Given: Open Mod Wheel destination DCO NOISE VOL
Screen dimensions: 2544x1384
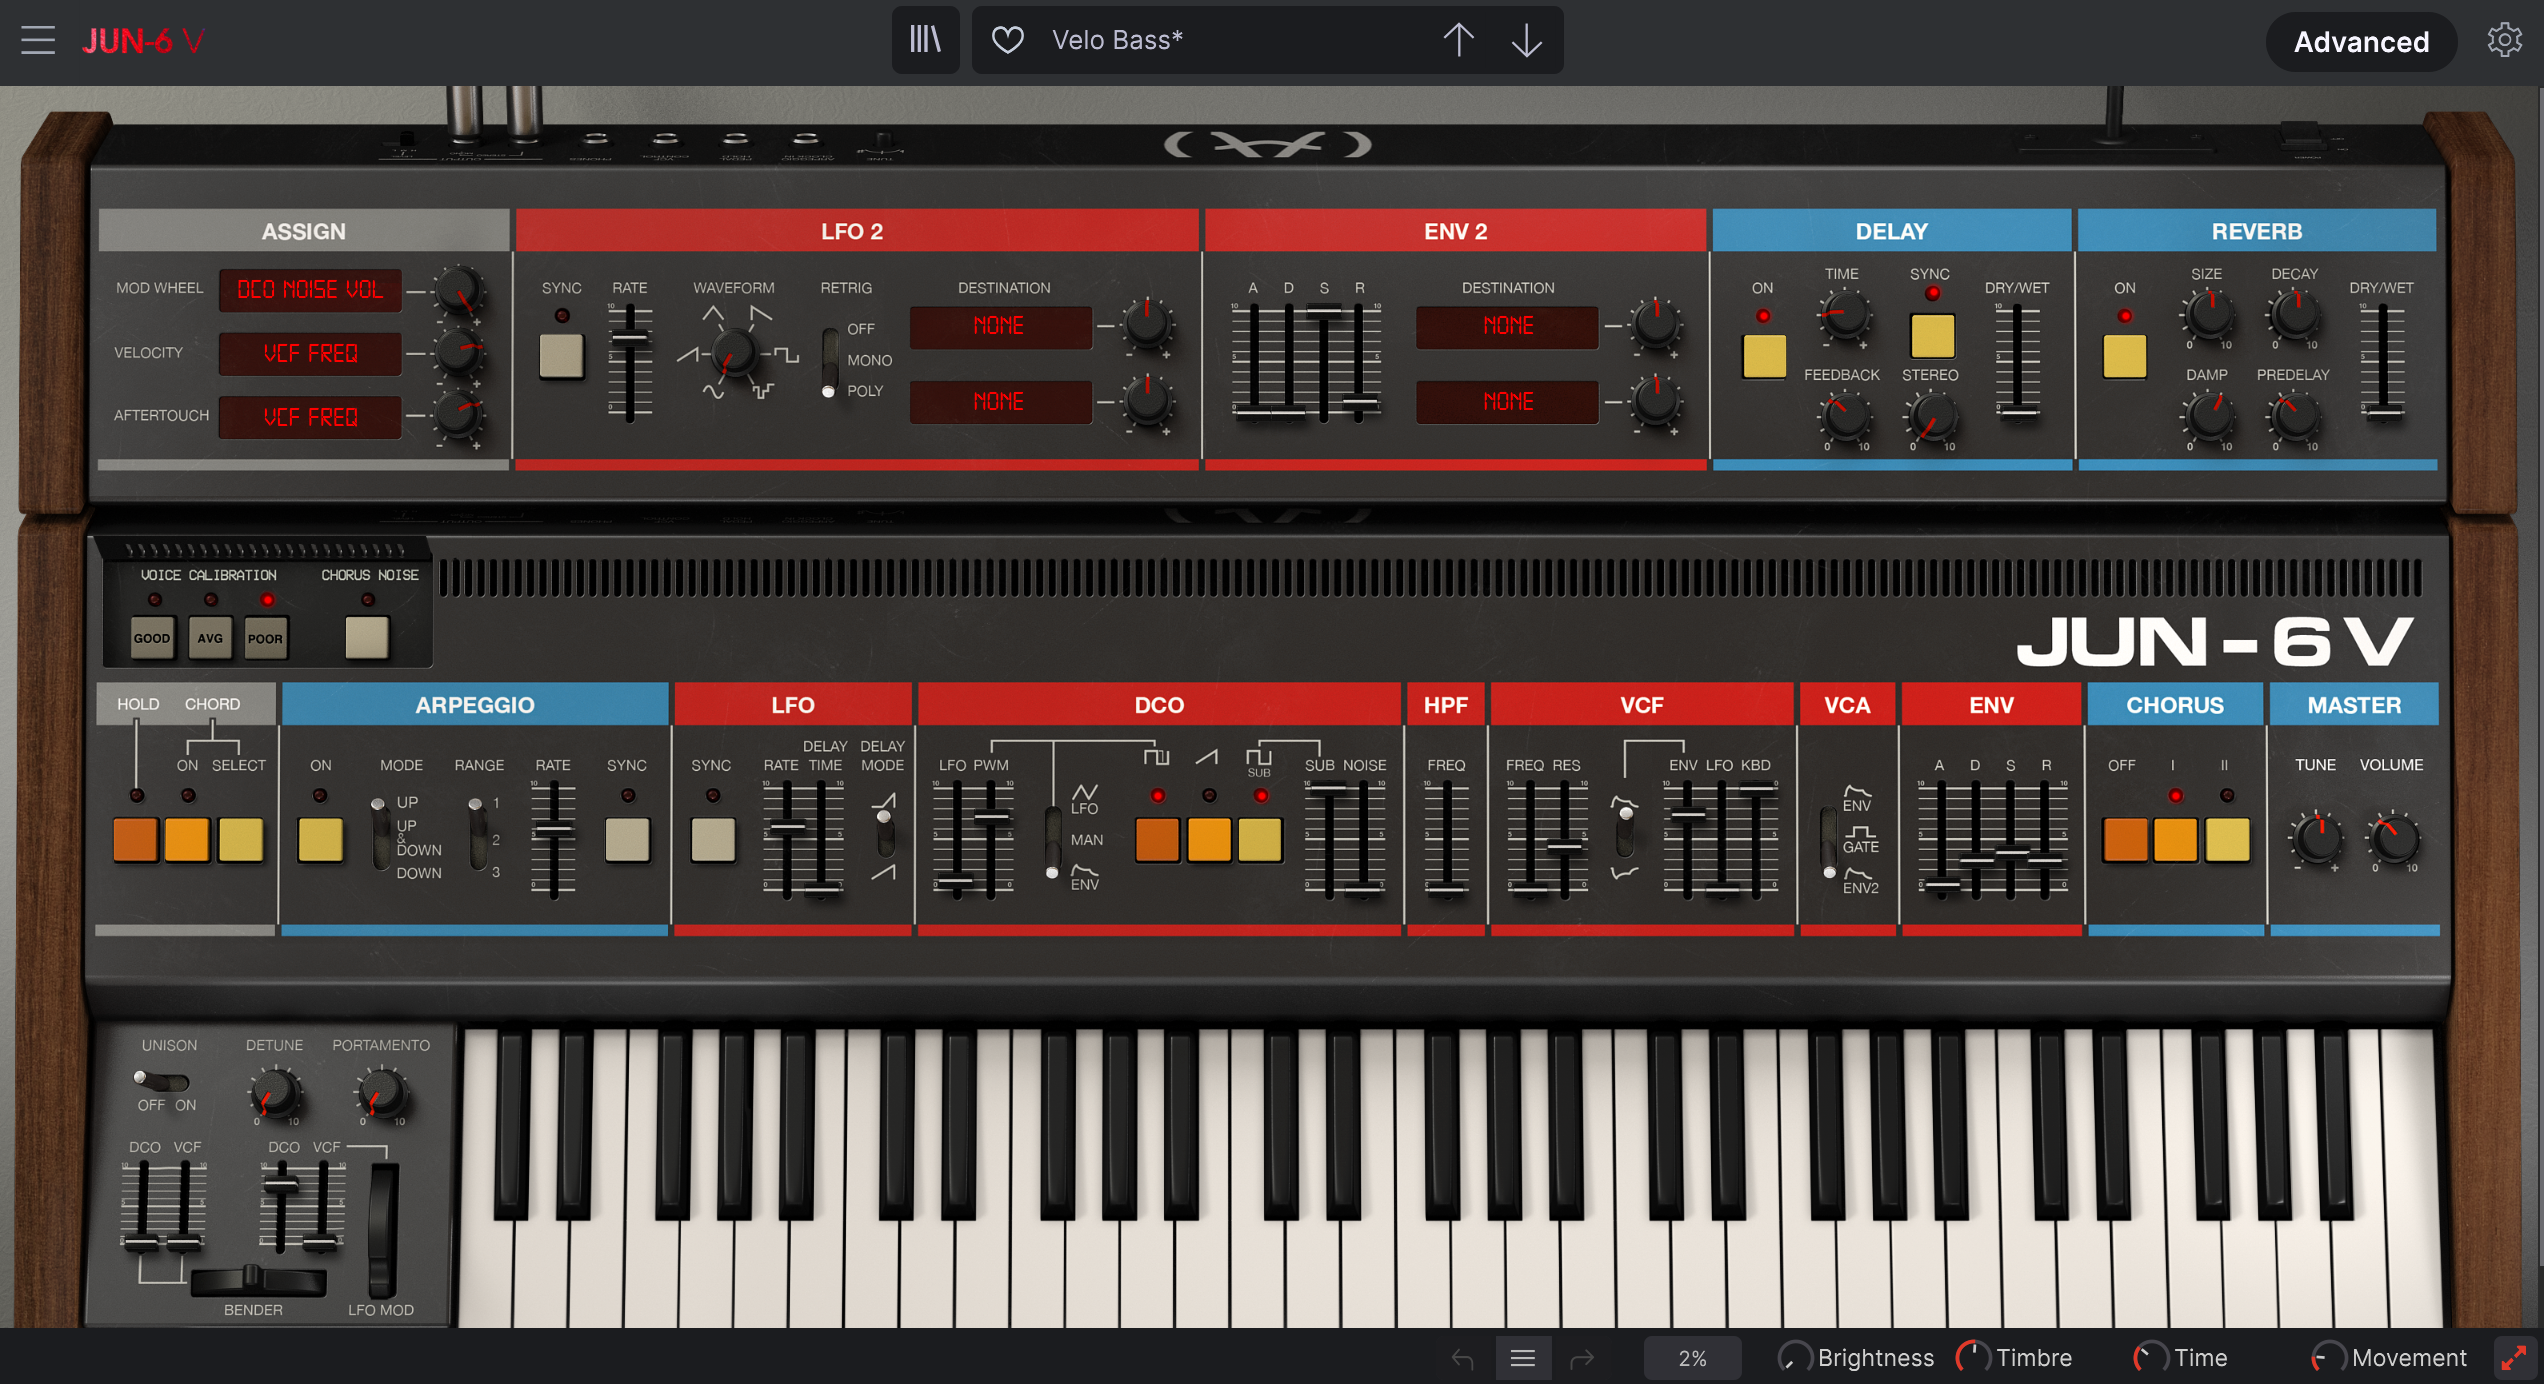Looking at the screenshot, I should point(310,290).
